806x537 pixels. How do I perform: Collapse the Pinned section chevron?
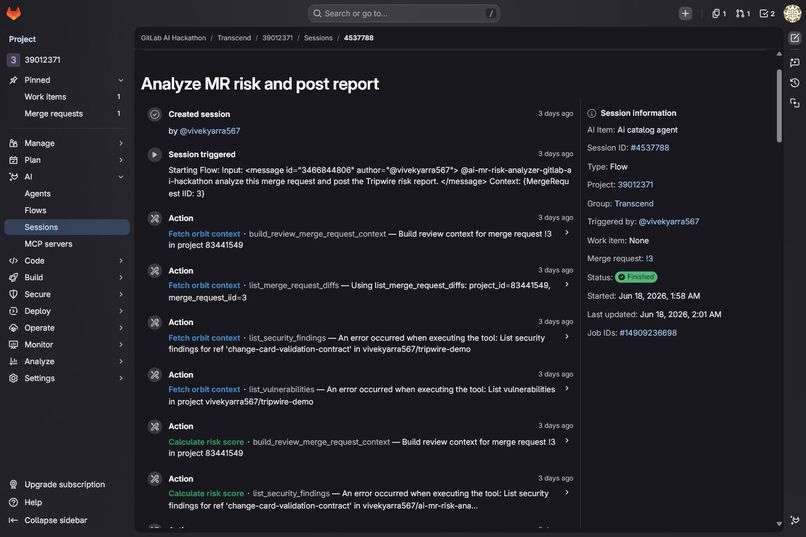(x=120, y=80)
